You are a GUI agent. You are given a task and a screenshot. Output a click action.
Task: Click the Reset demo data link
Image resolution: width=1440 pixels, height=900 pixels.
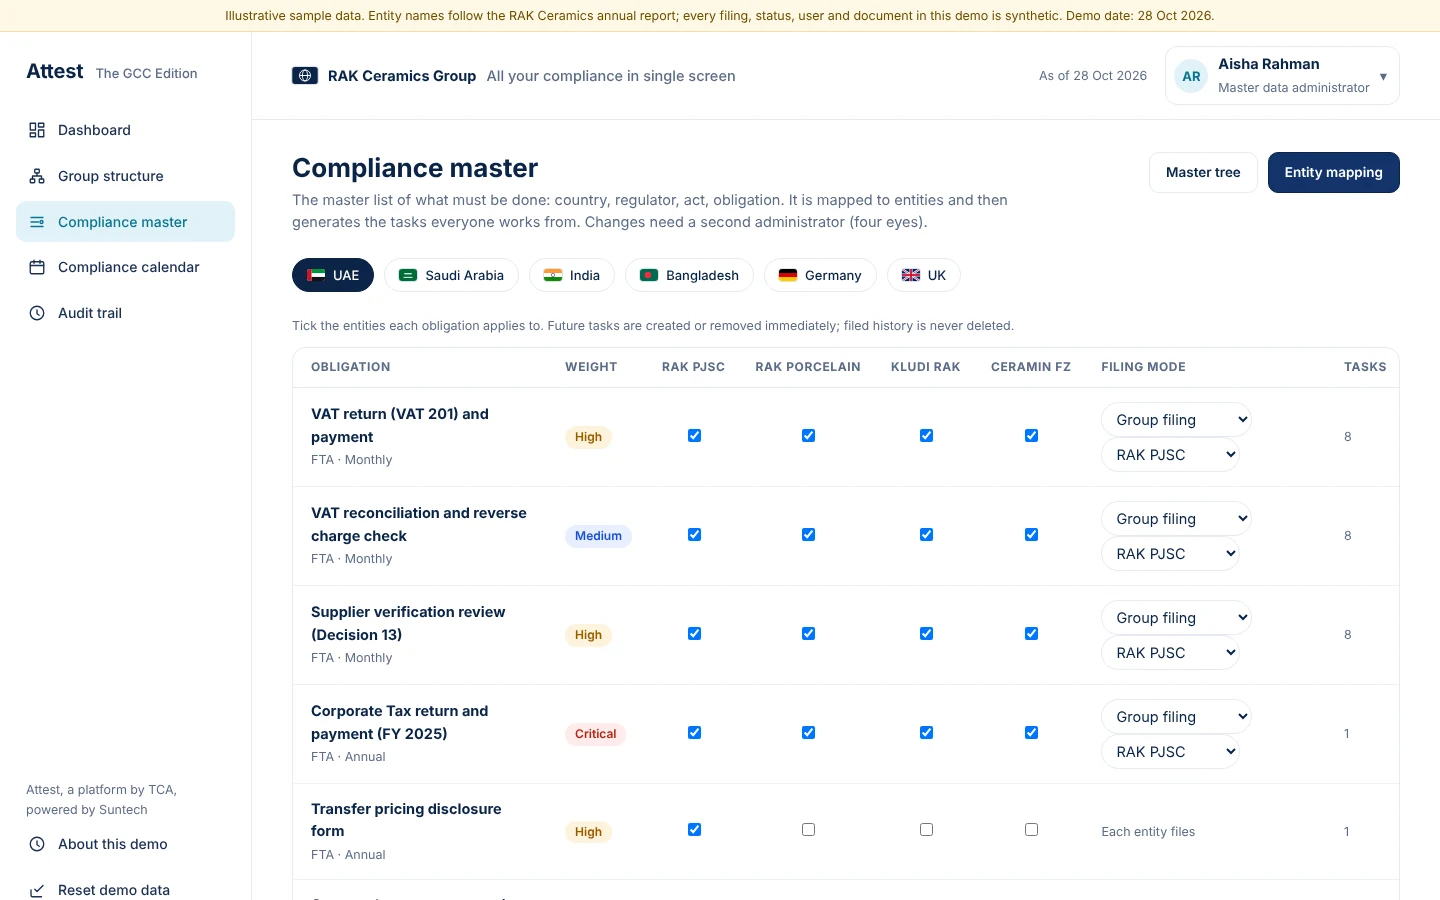[x=125, y=890]
